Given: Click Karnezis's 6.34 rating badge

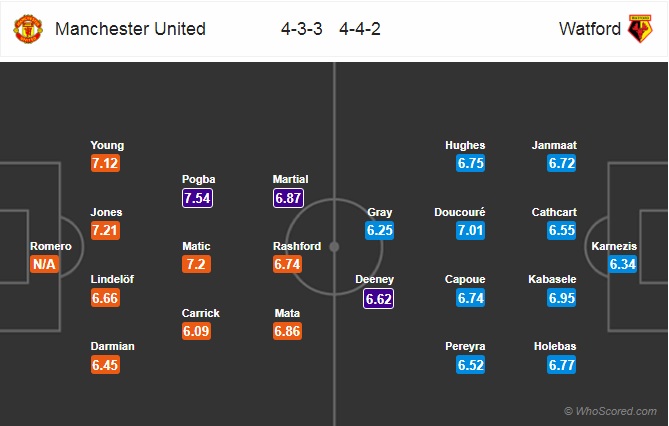Looking at the screenshot, I should 622,264.
